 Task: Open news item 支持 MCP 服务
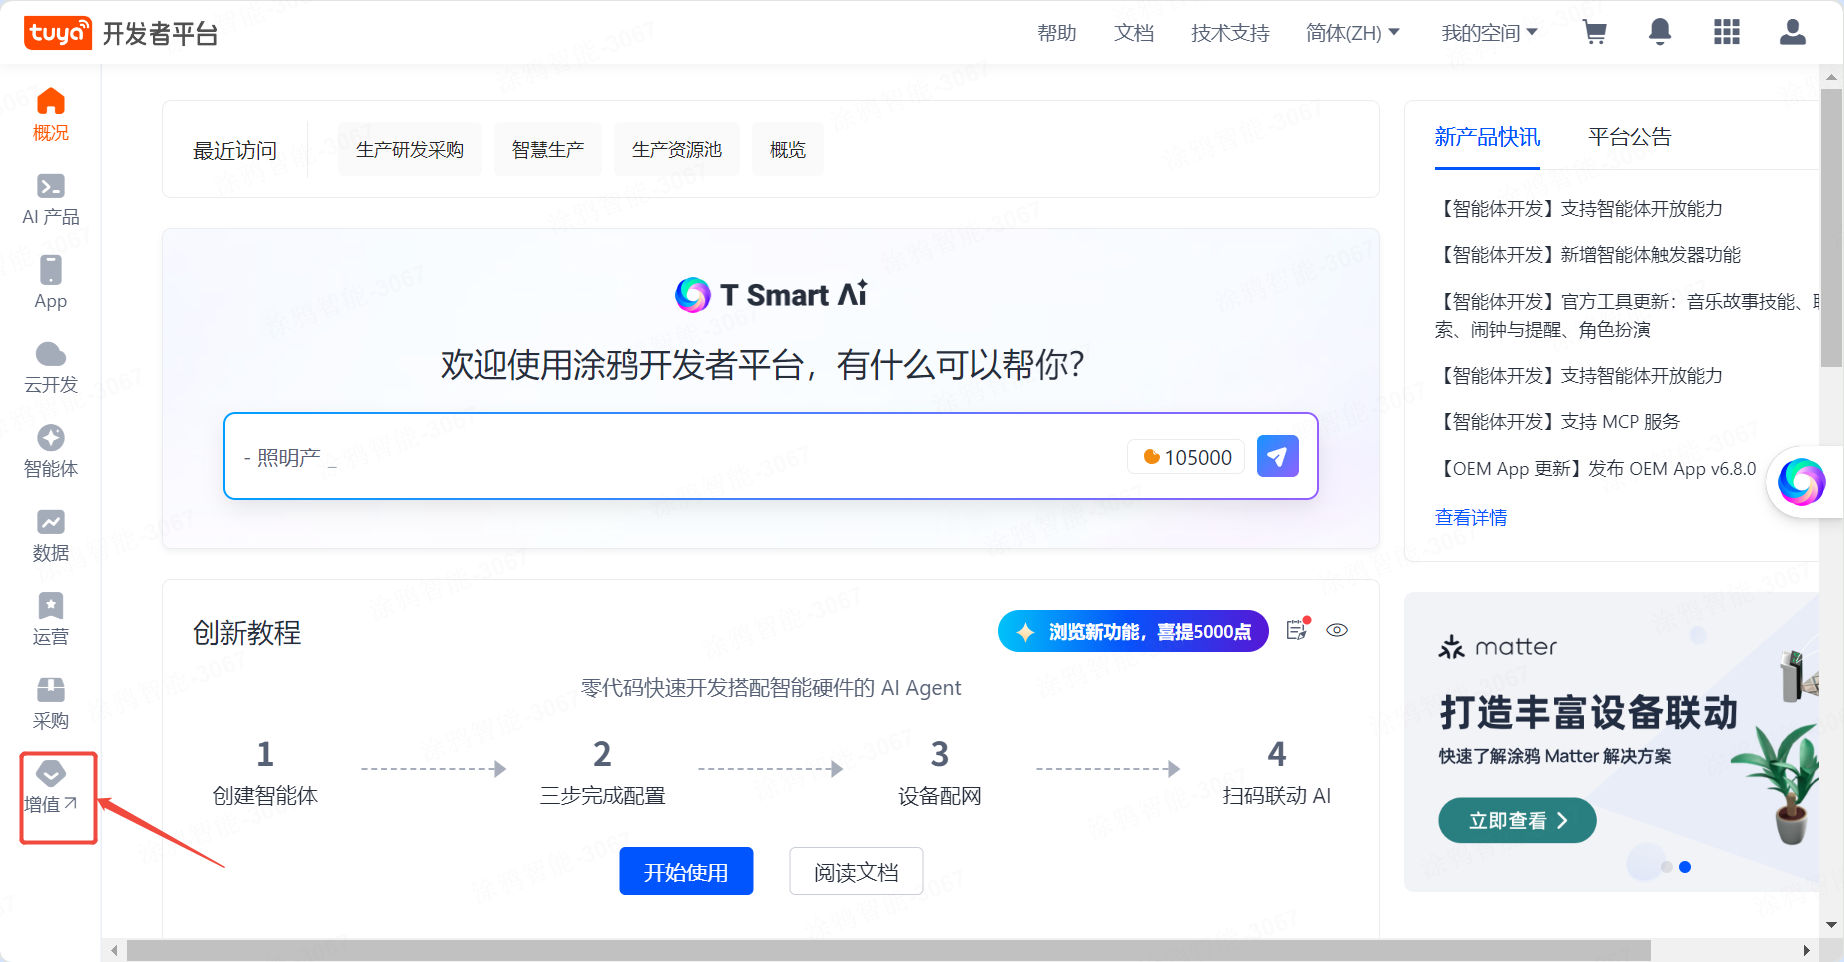coord(1557,422)
